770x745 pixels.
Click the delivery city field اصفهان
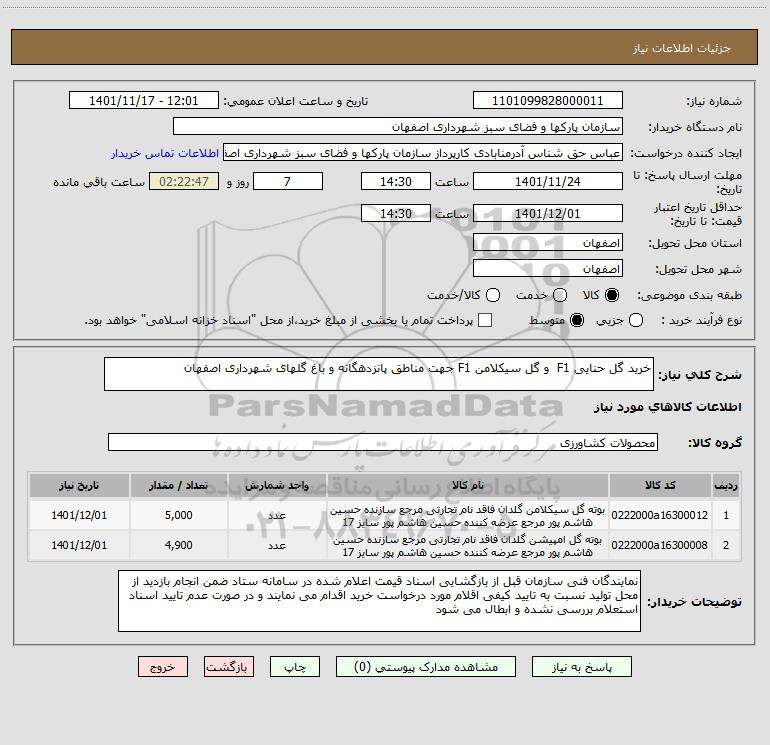tap(548, 269)
